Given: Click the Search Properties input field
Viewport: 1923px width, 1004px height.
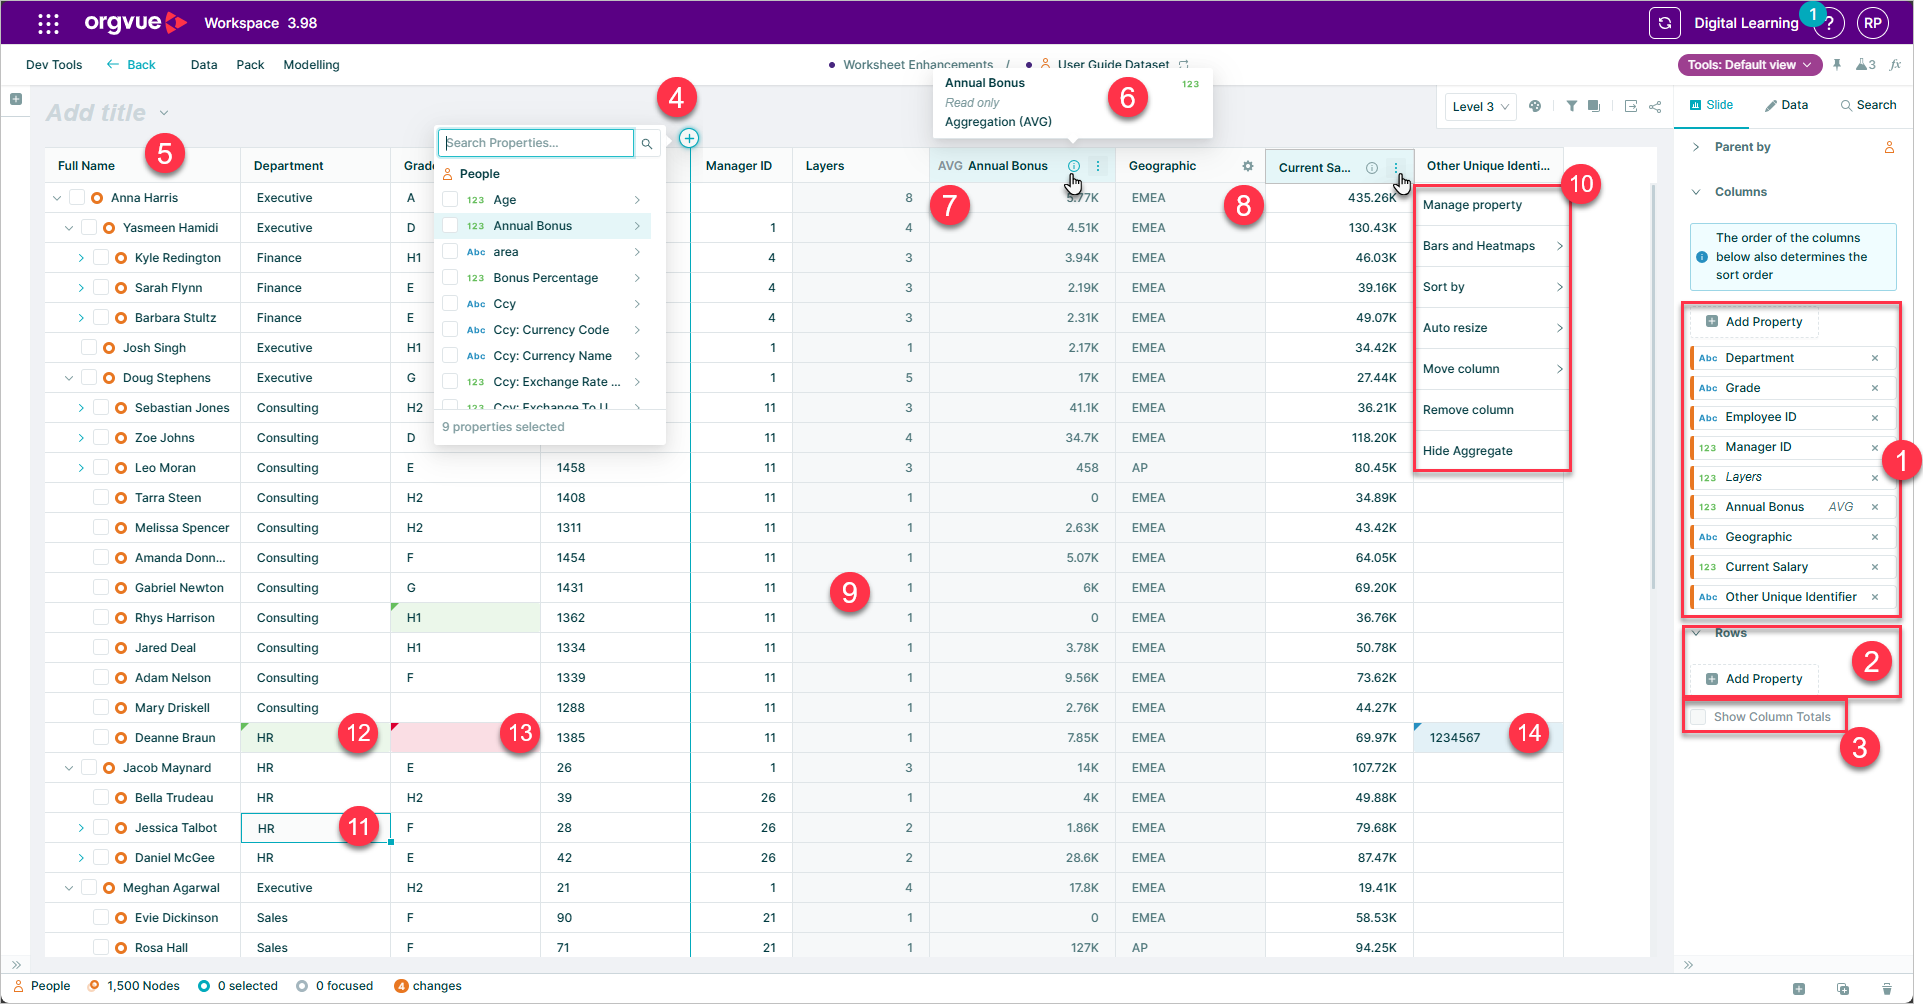Looking at the screenshot, I should point(537,143).
